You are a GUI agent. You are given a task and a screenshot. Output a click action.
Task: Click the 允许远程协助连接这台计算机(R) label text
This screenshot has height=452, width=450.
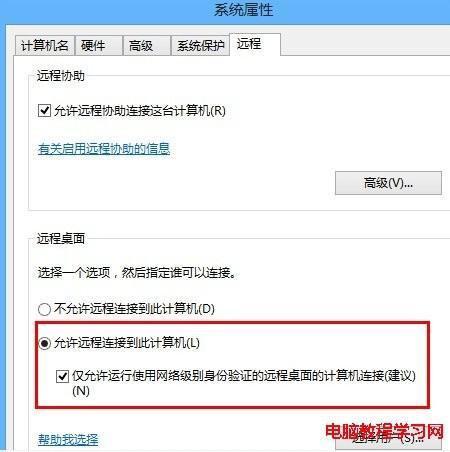(x=140, y=111)
